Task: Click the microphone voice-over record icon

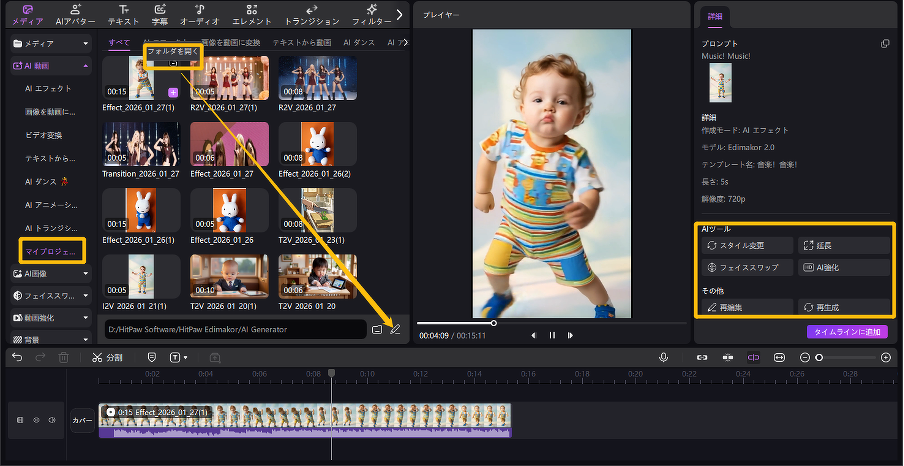Action: pos(663,357)
